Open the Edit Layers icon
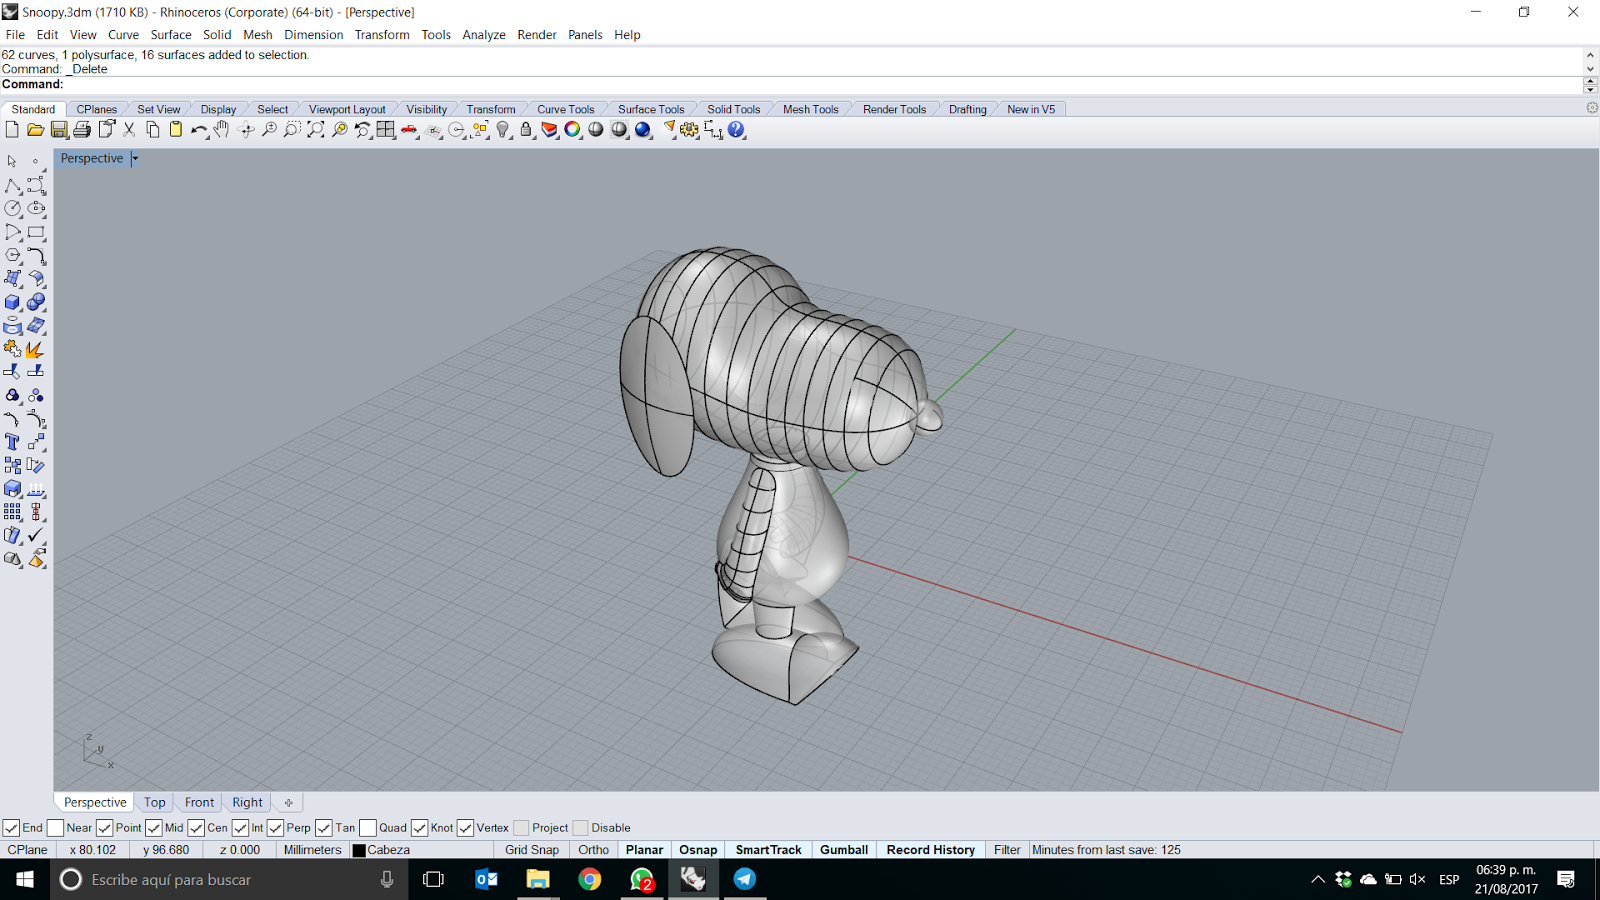 pos(549,130)
